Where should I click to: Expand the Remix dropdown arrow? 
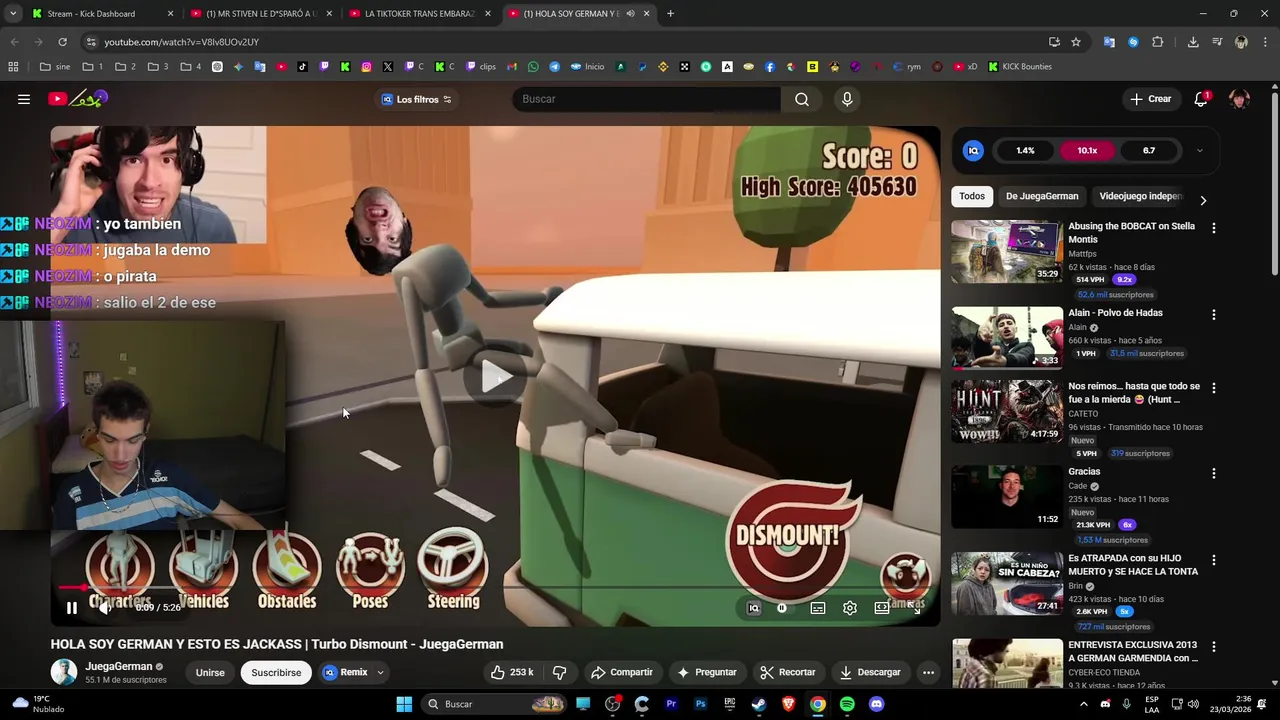(380, 672)
